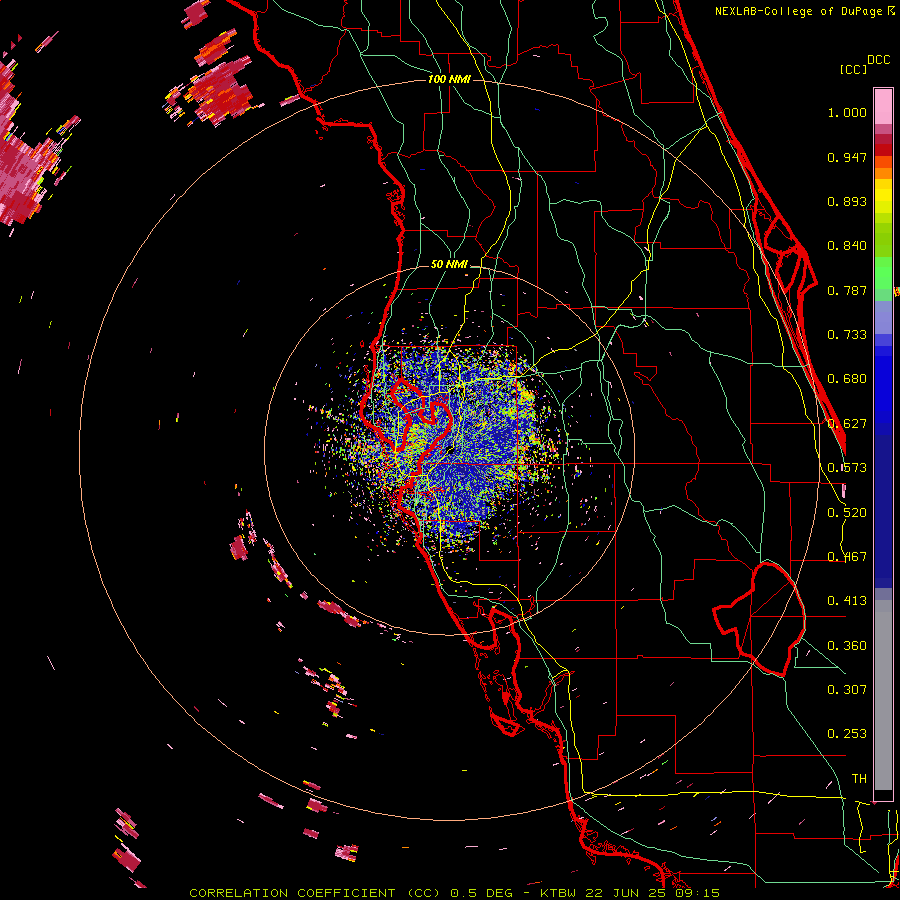900x900 pixels.
Task: Click the [CC] unit label
Action: 853,69
